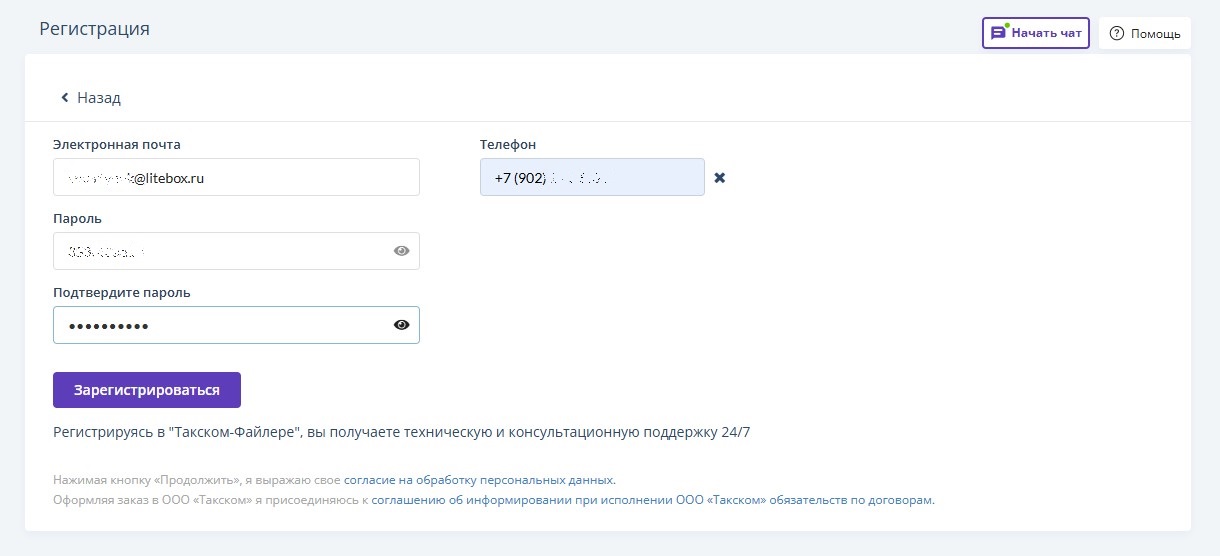Start a chat with Начать чат
This screenshot has width=1220, height=556.
(x=1036, y=33)
